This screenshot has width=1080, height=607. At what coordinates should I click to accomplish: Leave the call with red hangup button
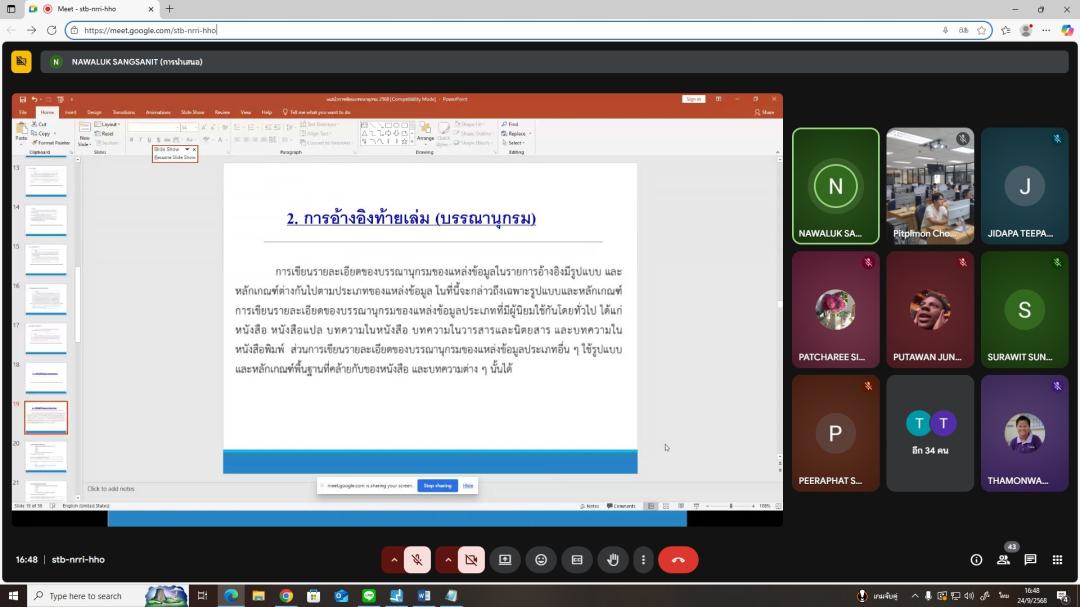pyautogui.click(x=678, y=560)
